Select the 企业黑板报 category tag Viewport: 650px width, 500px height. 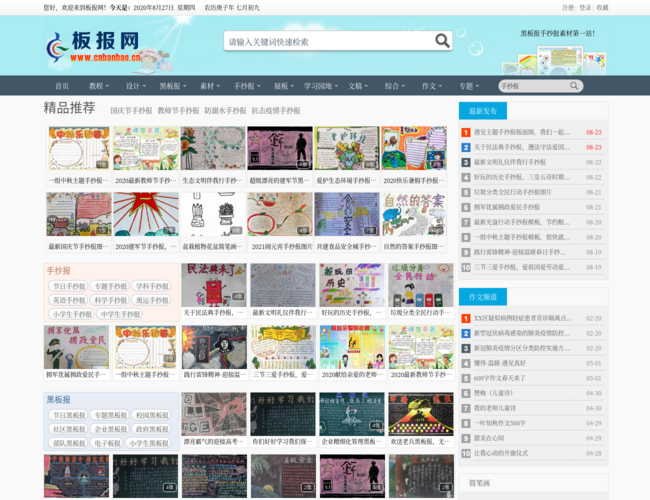pyautogui.click(x=110, y=429)
